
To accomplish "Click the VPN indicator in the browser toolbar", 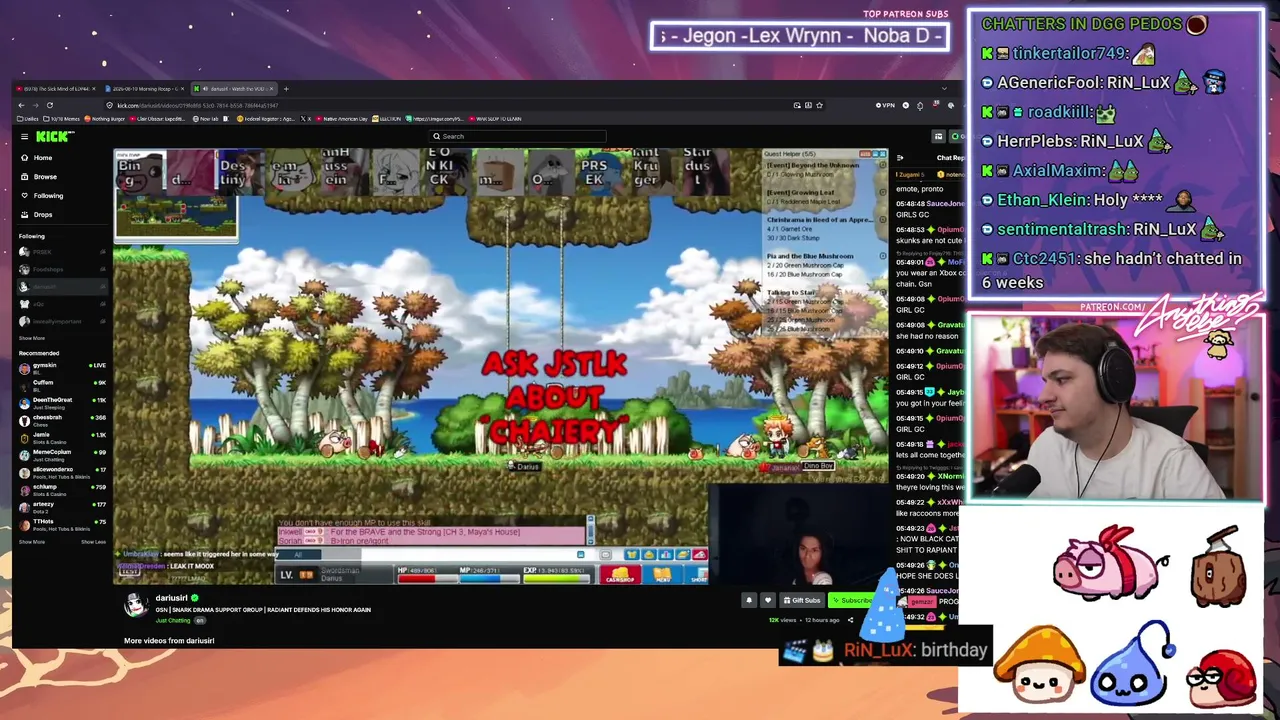I will pyautogui.click(x=885, y=105).
